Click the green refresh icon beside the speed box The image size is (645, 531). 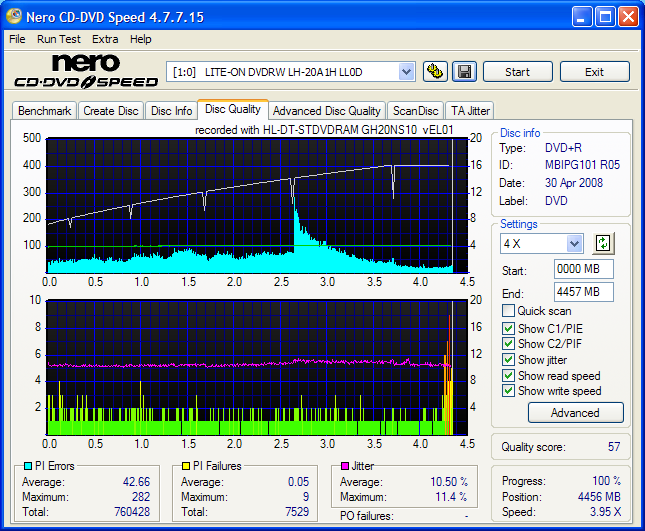[603, 243]
